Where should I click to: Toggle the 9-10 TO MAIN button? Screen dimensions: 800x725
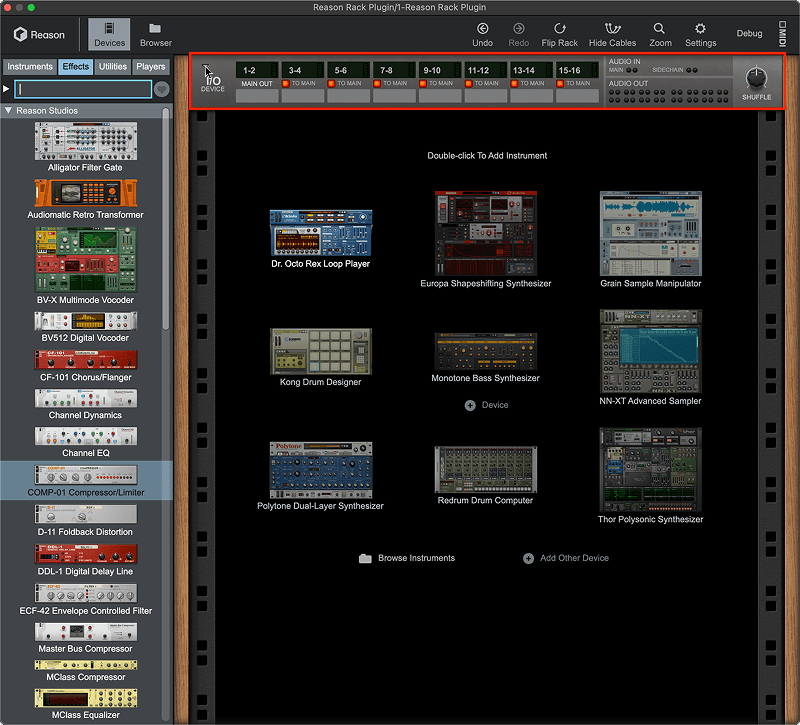tap(422, 83)
